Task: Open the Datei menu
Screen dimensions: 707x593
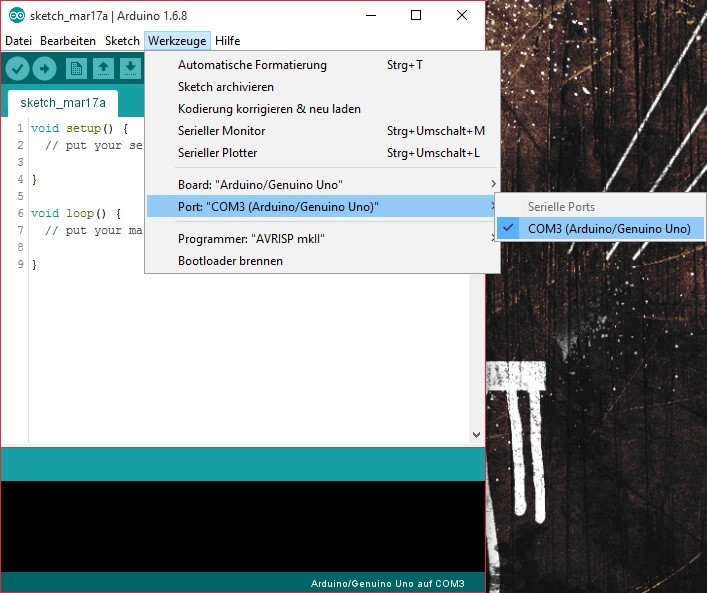Action: [x=18, y=41]
